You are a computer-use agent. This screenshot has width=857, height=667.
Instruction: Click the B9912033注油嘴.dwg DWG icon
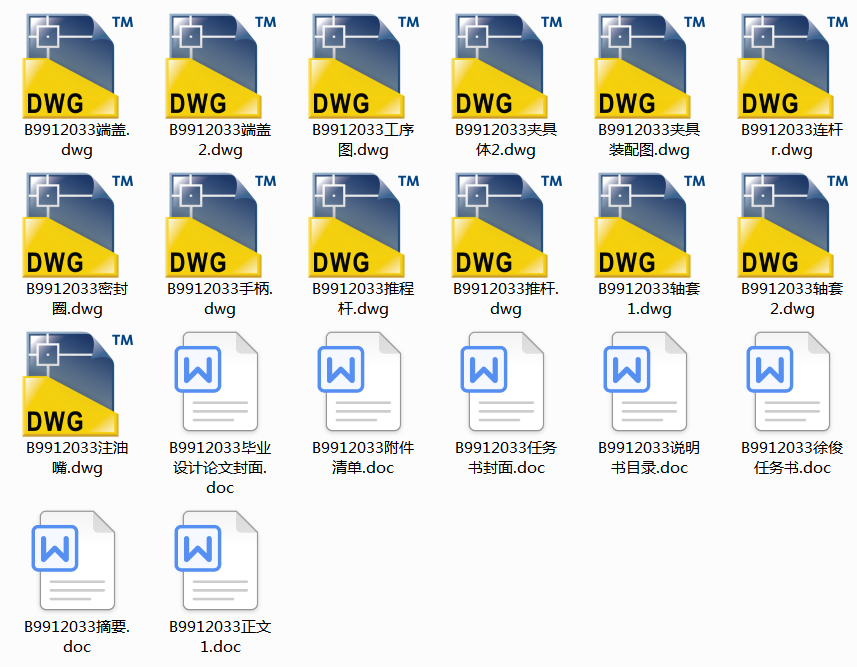[77, 384]
